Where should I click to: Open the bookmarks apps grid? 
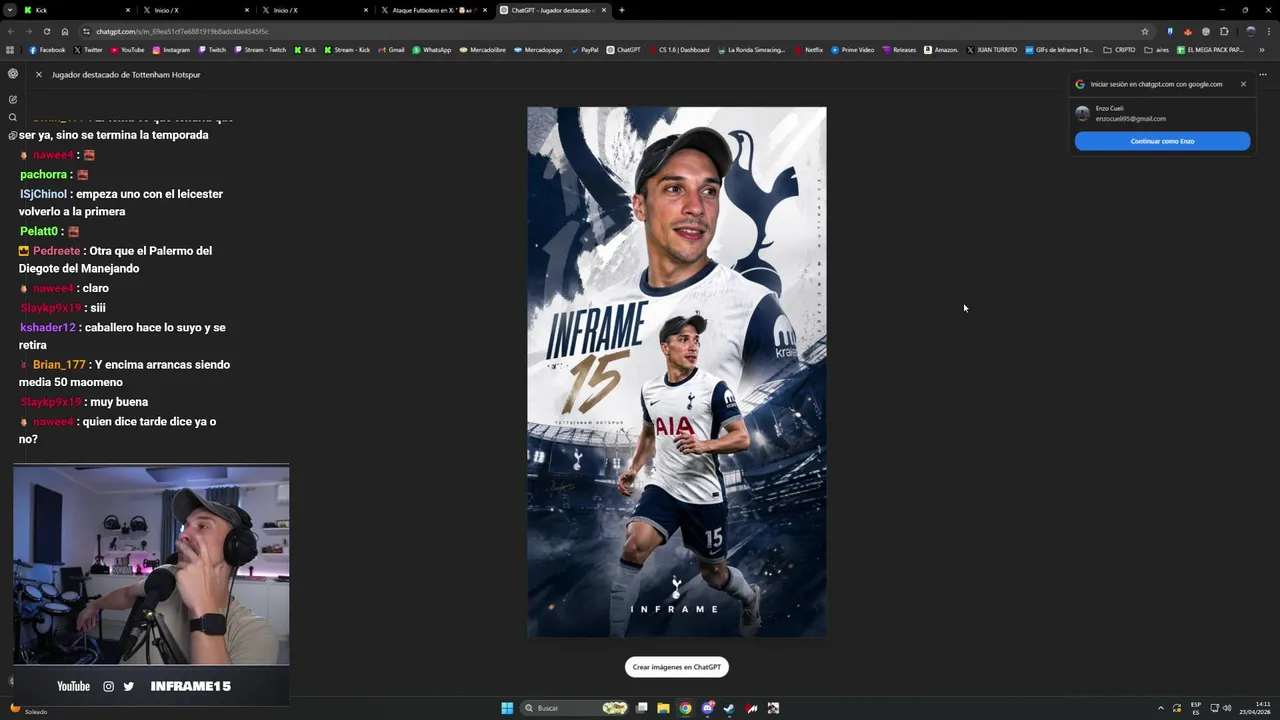click(10, 50)
